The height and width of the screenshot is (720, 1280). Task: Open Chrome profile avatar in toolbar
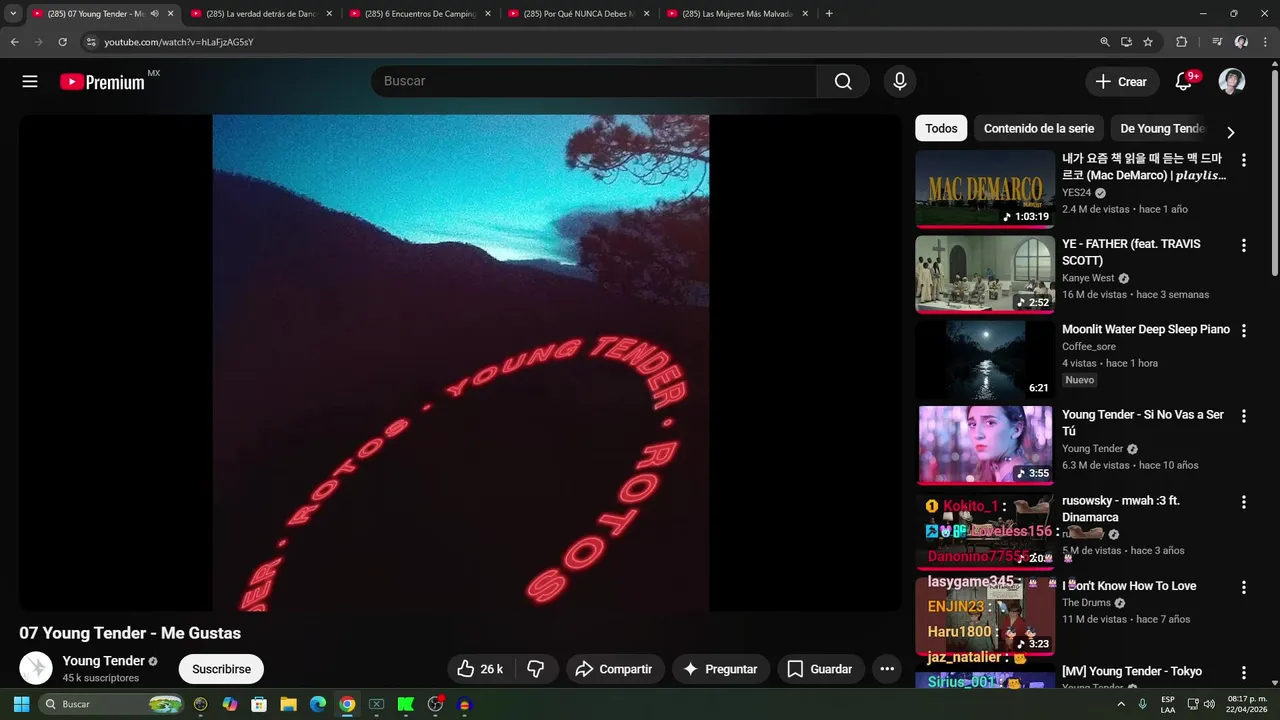click(x=1241, y=42)
